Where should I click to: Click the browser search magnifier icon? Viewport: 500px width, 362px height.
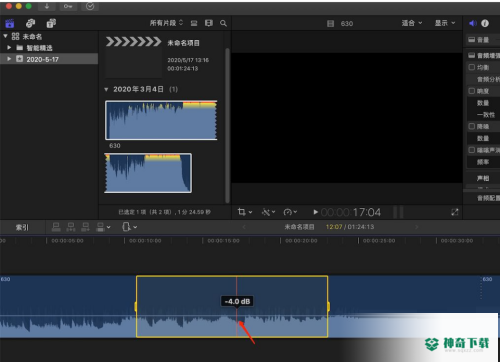223,23
